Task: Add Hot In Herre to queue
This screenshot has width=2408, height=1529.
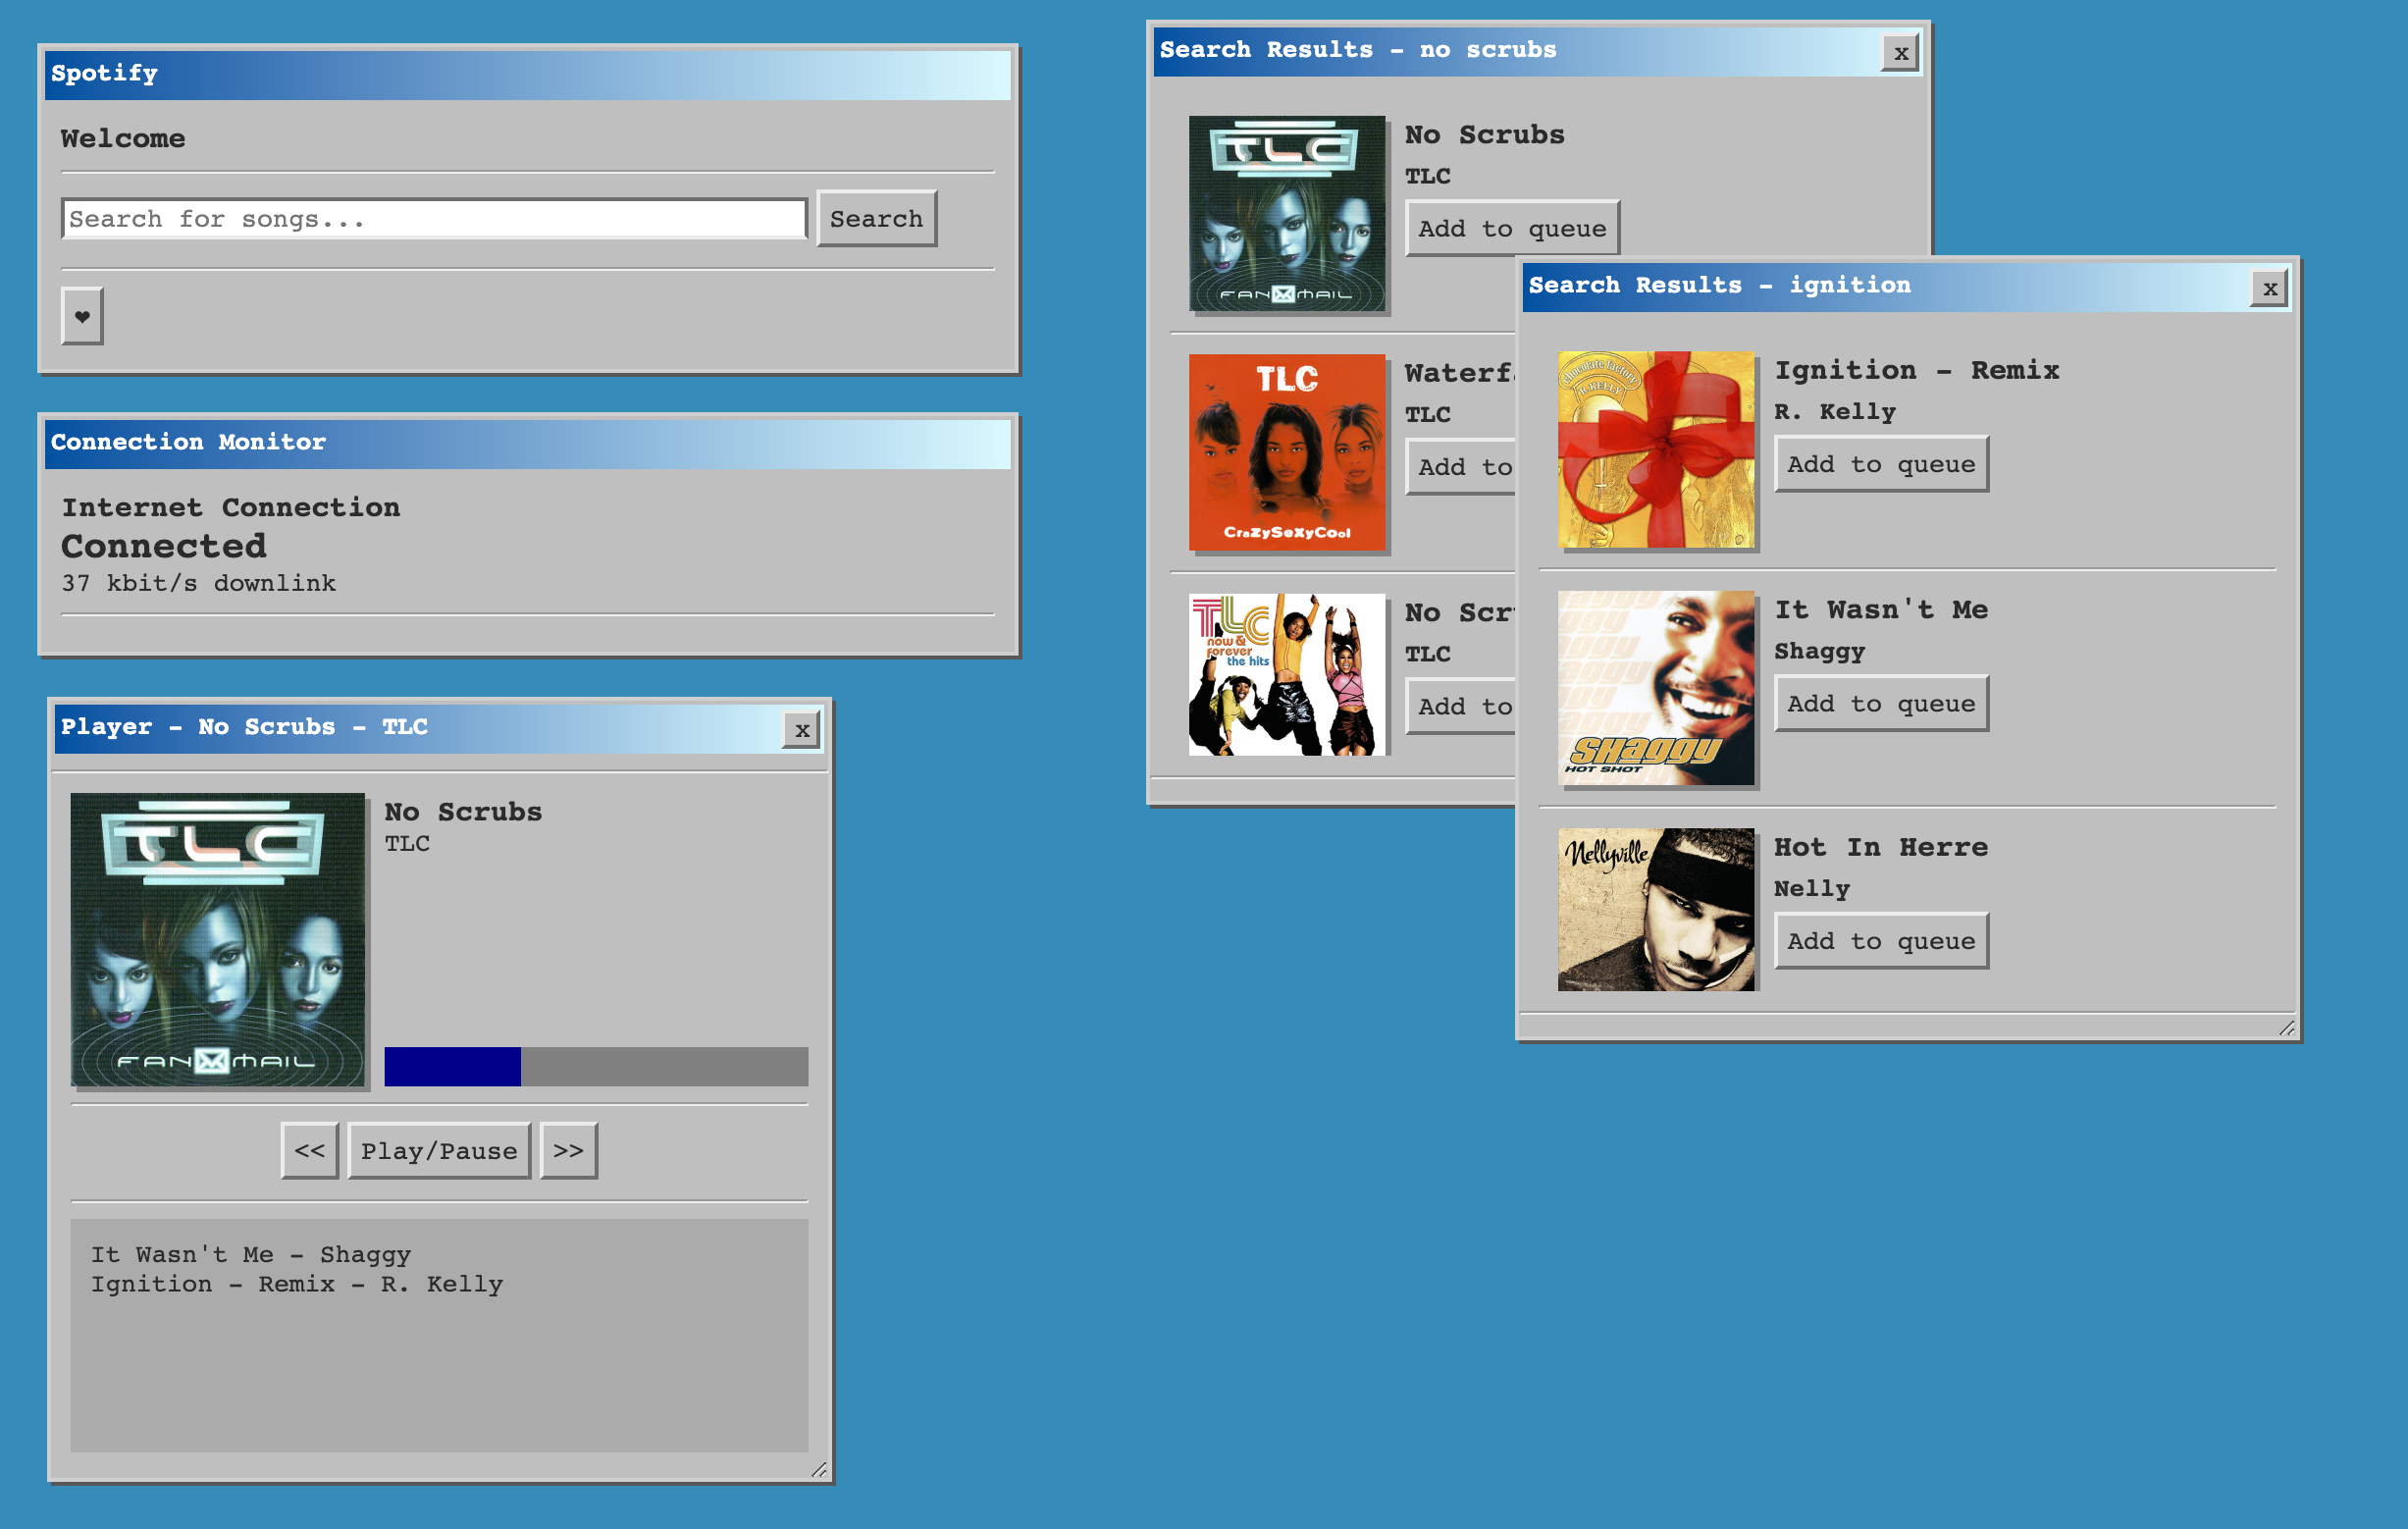Action: tap(1881, 940)
